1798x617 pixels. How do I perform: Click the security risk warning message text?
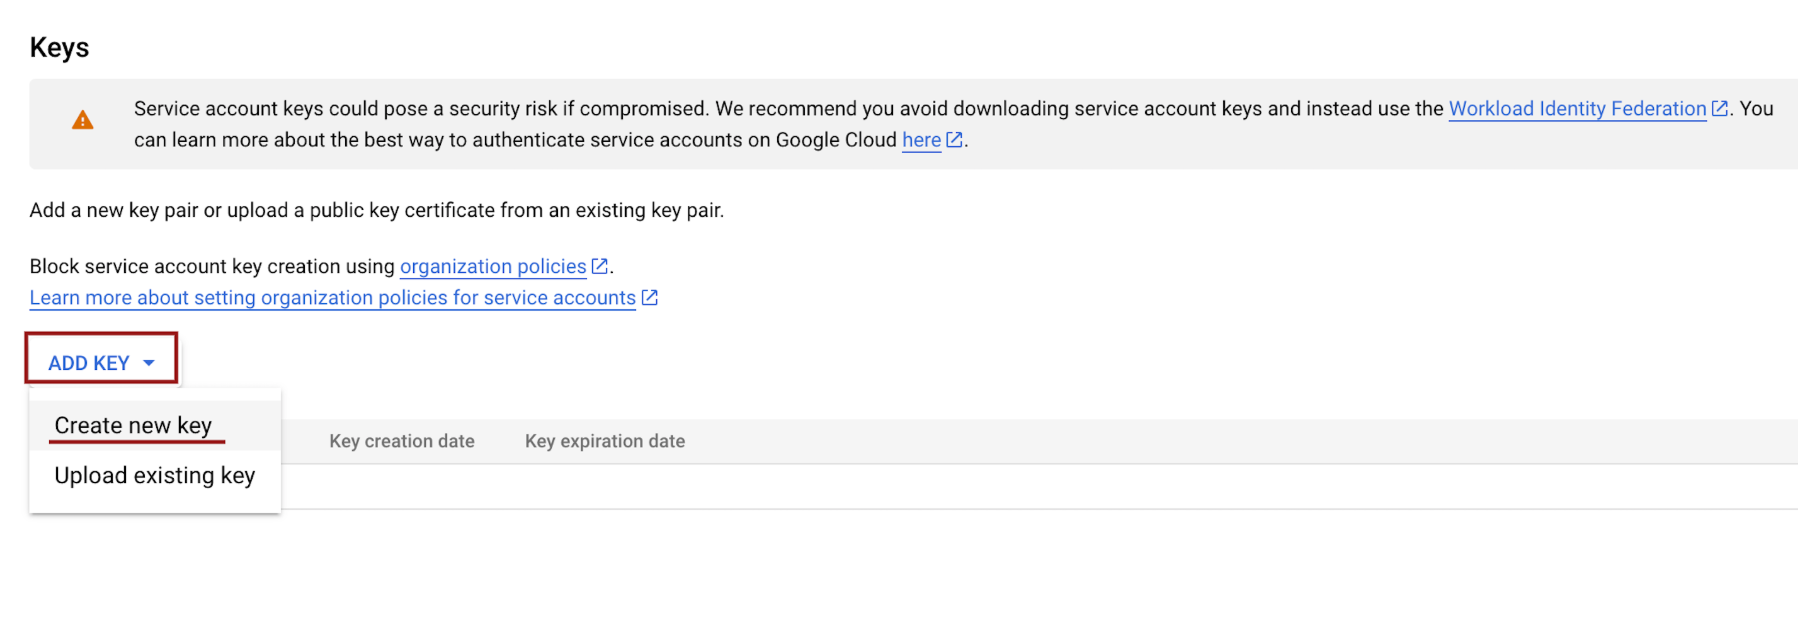[700, 109]
